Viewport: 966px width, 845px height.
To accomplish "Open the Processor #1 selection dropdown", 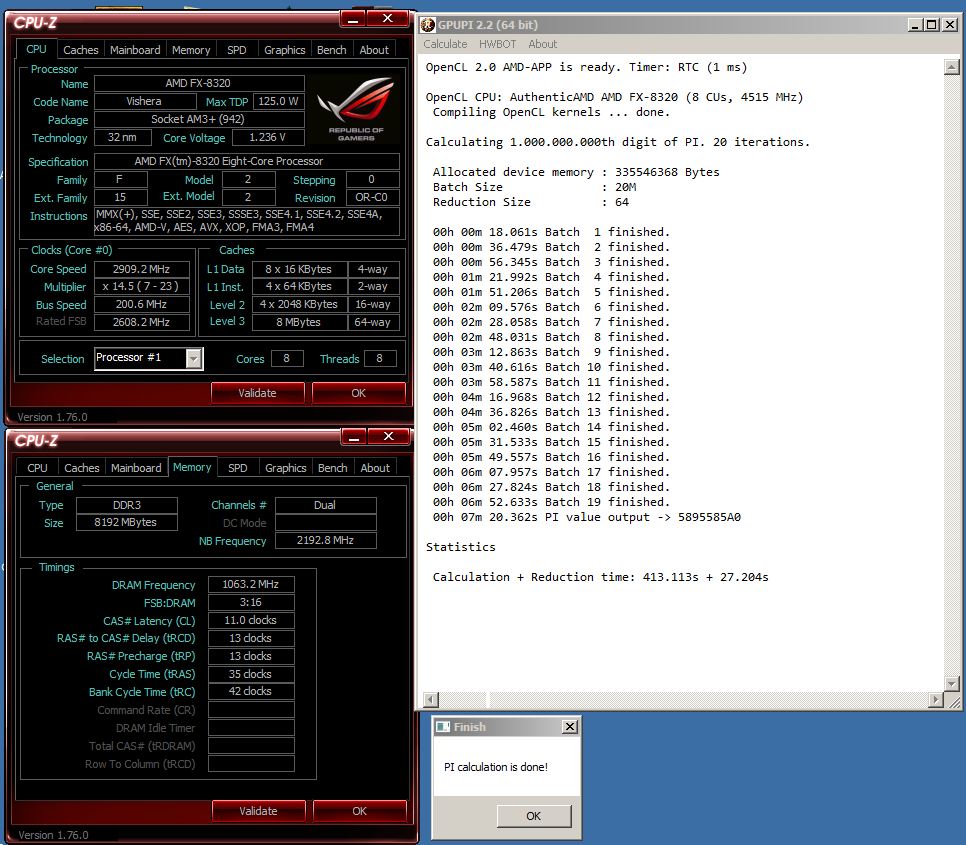I will coord(193,358).
